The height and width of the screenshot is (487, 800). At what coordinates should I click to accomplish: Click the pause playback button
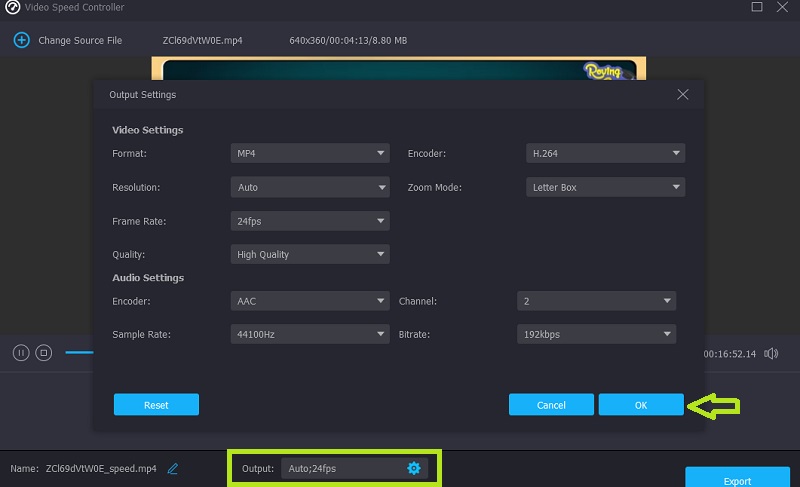pos(21,352)
